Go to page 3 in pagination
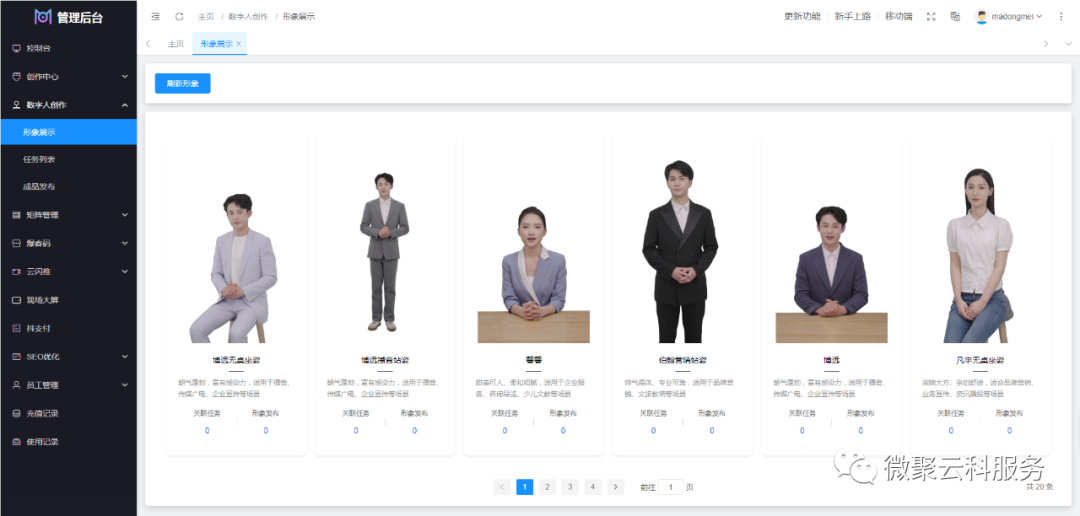This screenshot has height=516, width=1080. coord(570,487)
